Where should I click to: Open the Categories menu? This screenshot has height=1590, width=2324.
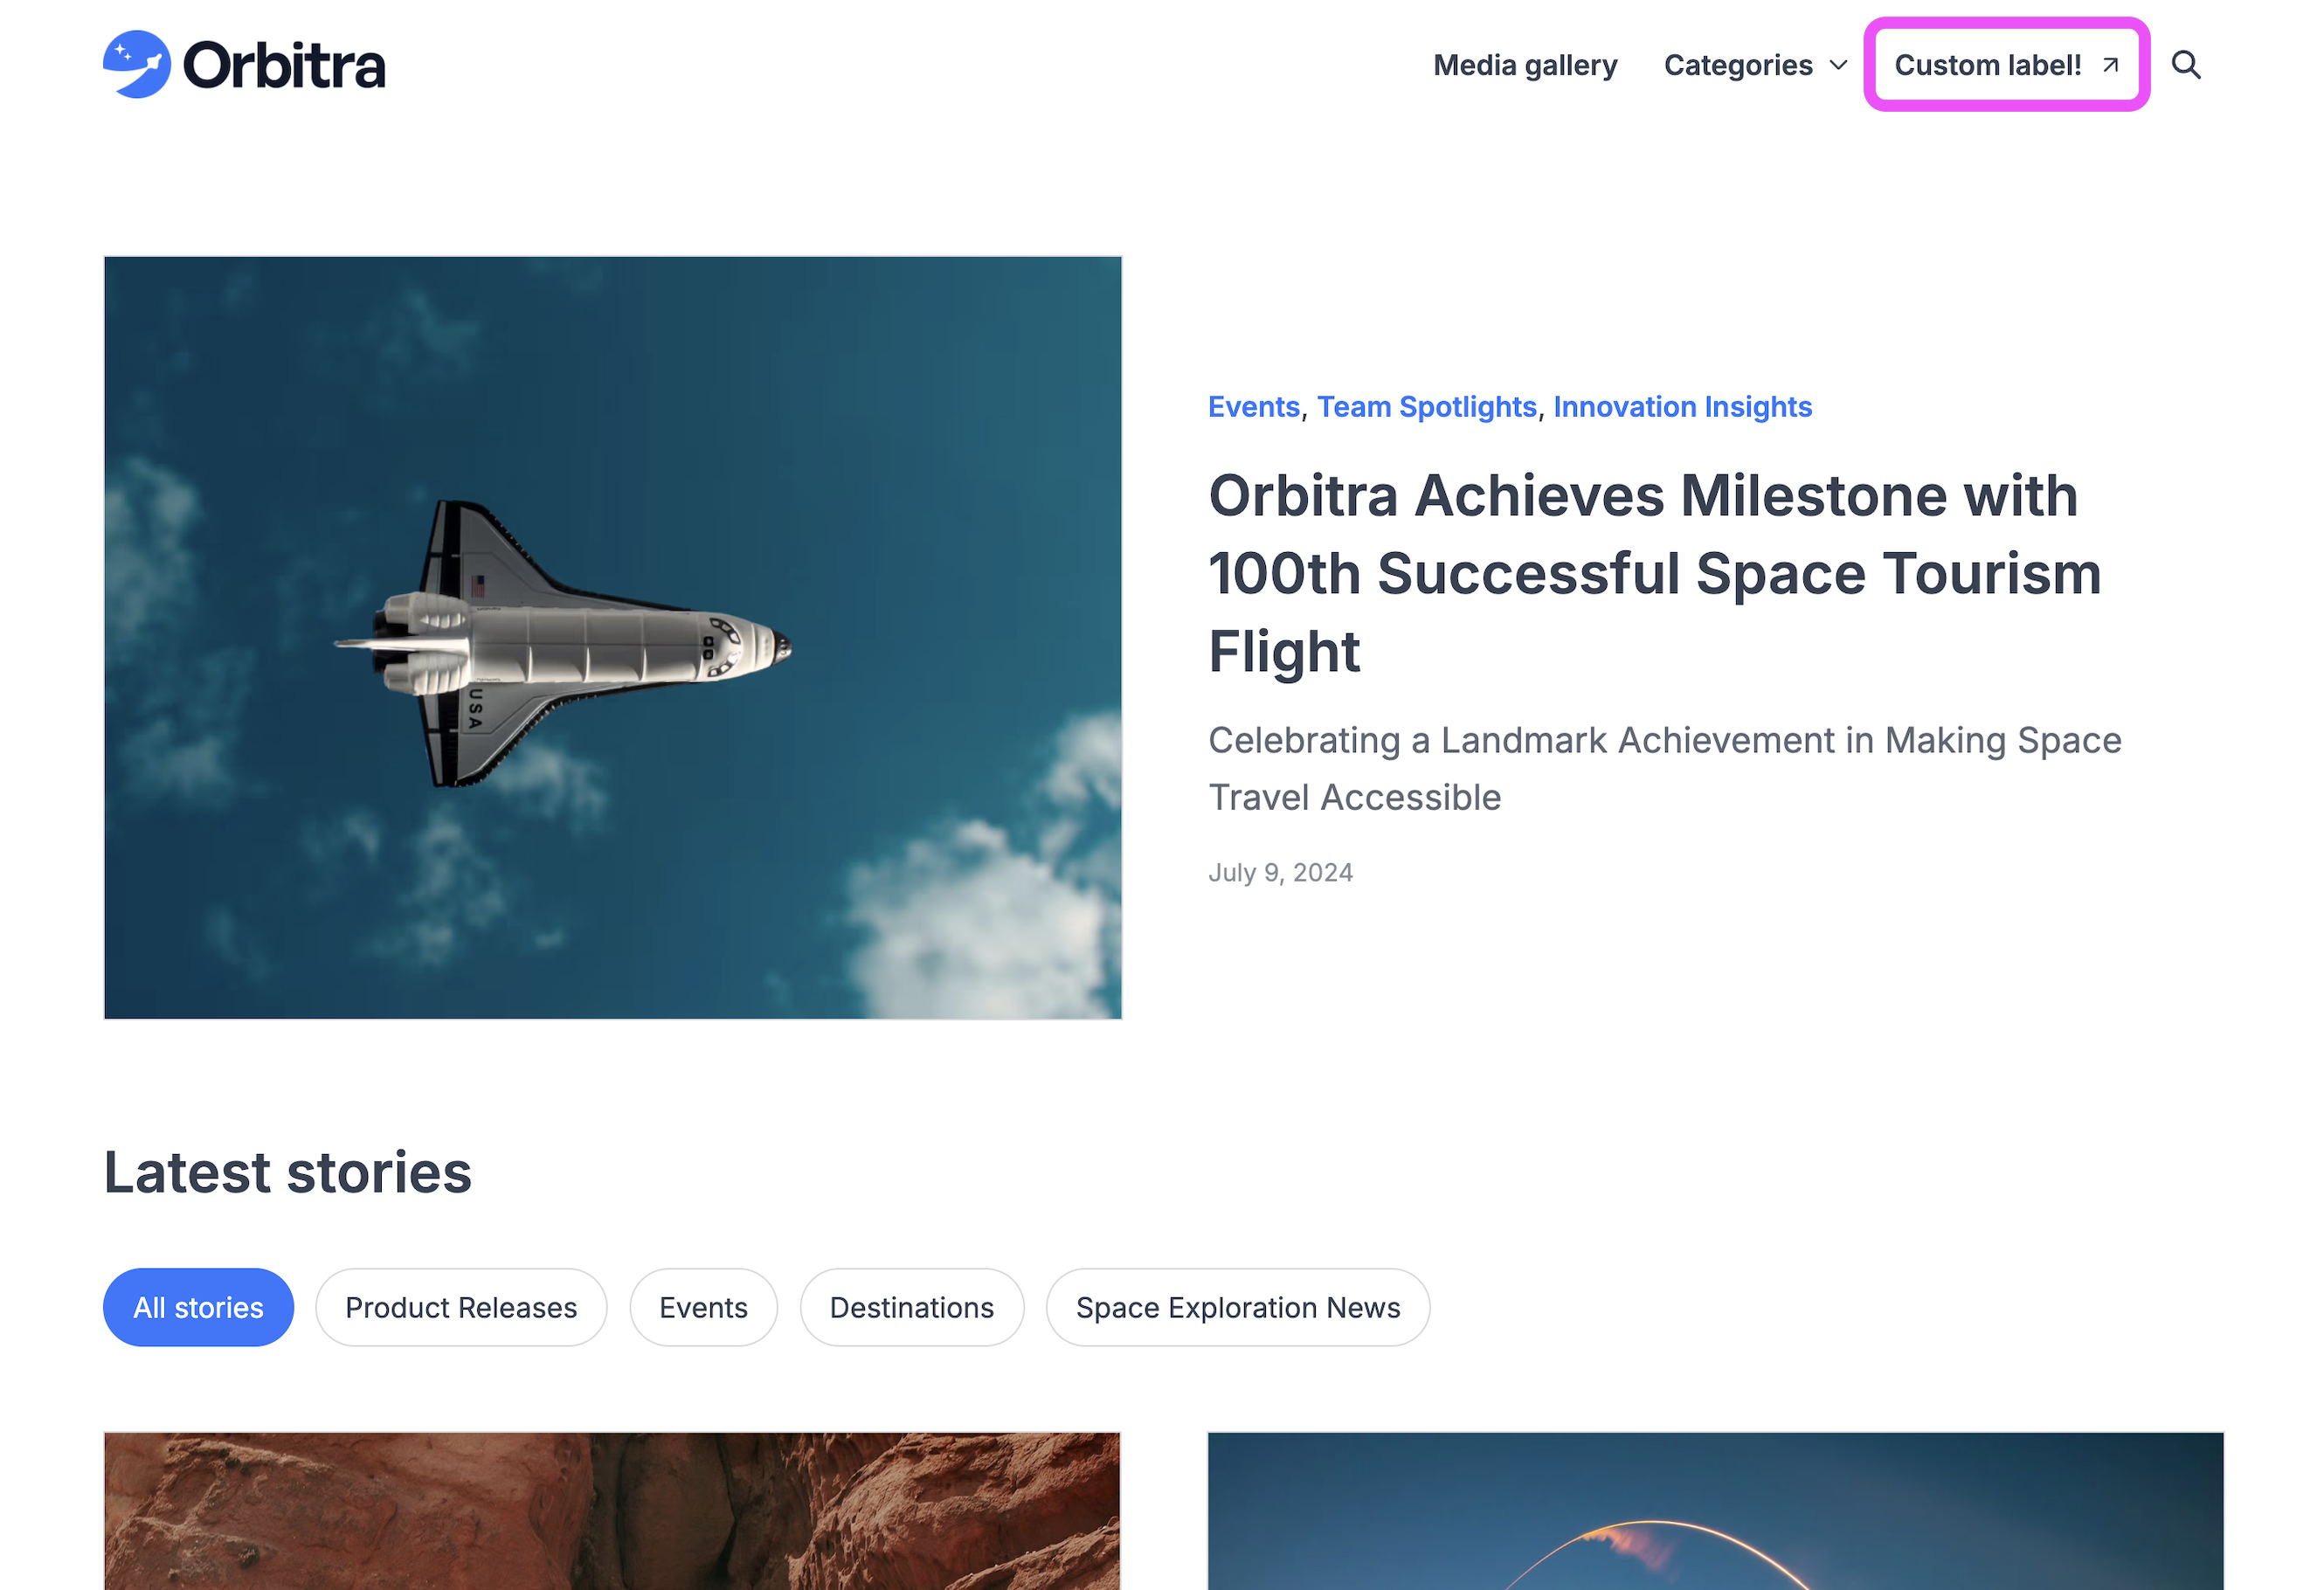pos(1738,65)
